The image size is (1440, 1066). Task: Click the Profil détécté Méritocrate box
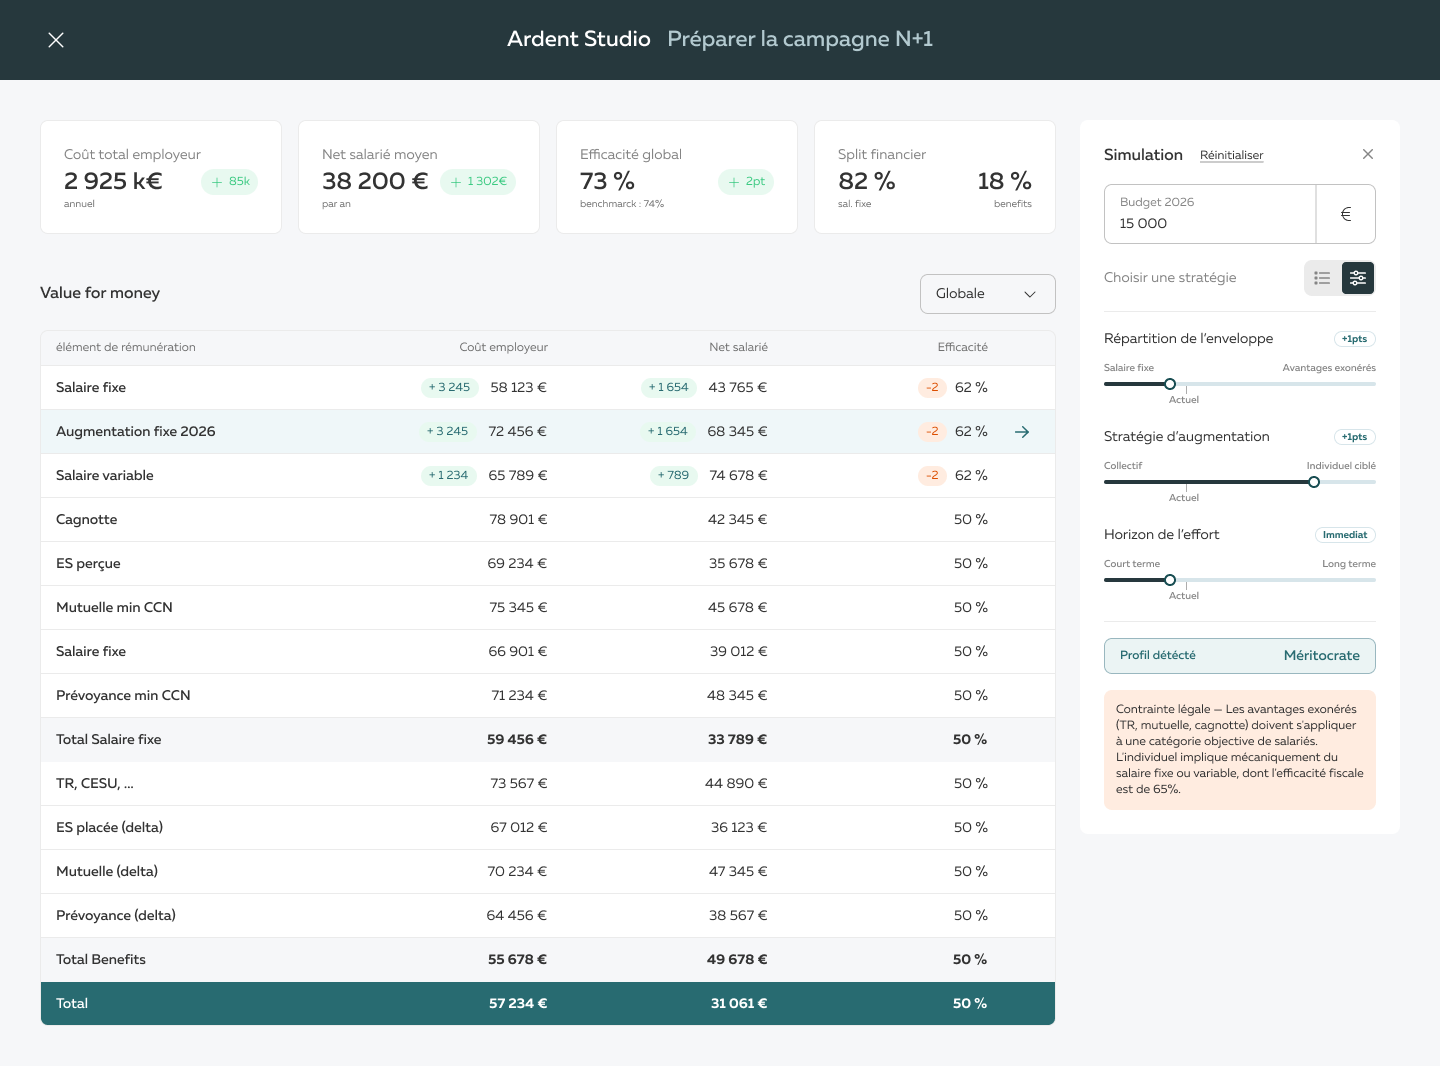pyautogui.click(x=1239, y=656)
